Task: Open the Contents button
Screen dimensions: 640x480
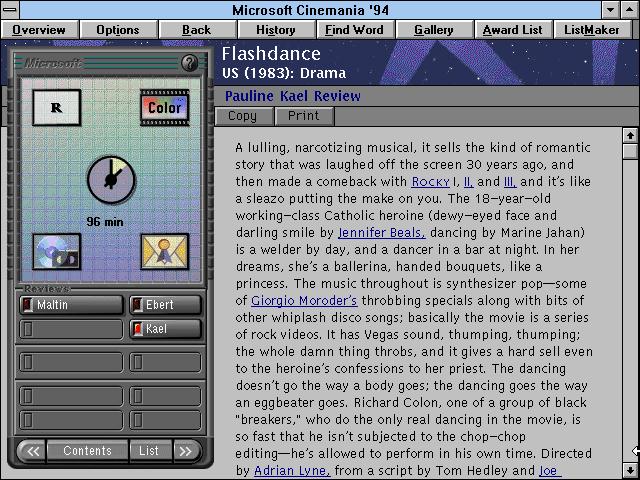Action: coord(87,451)
